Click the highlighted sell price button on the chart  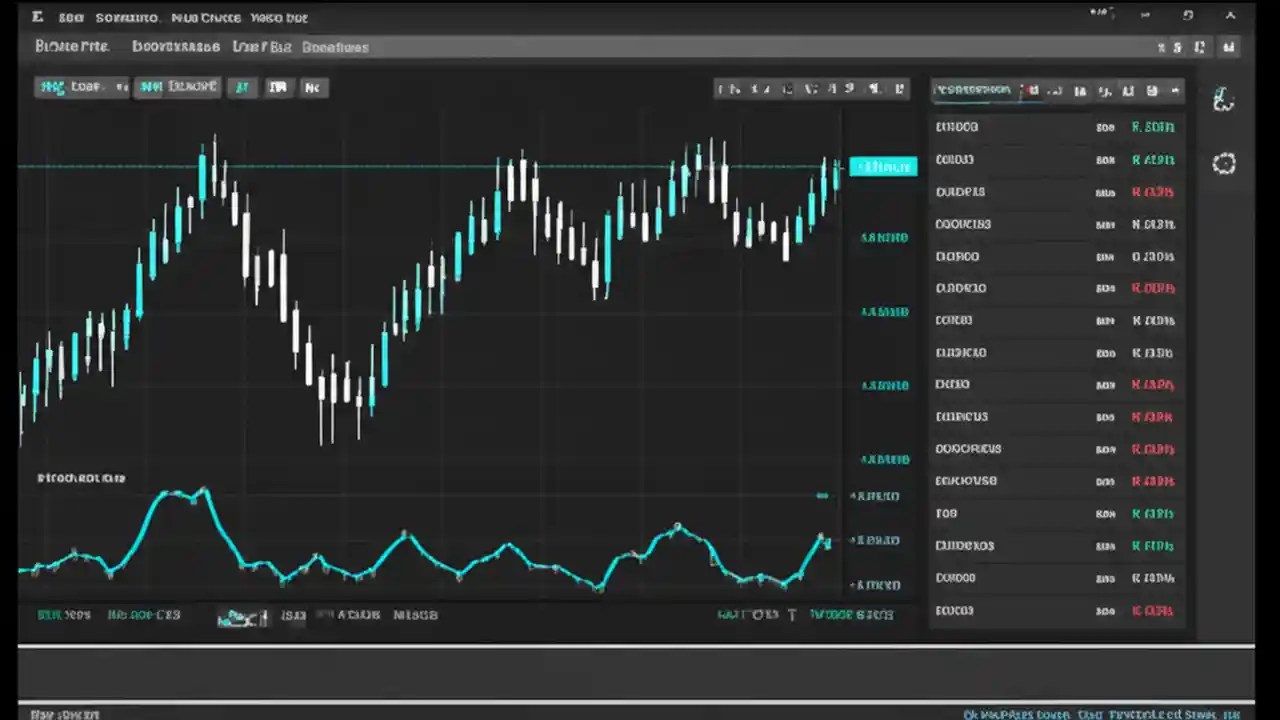(883, 166)
